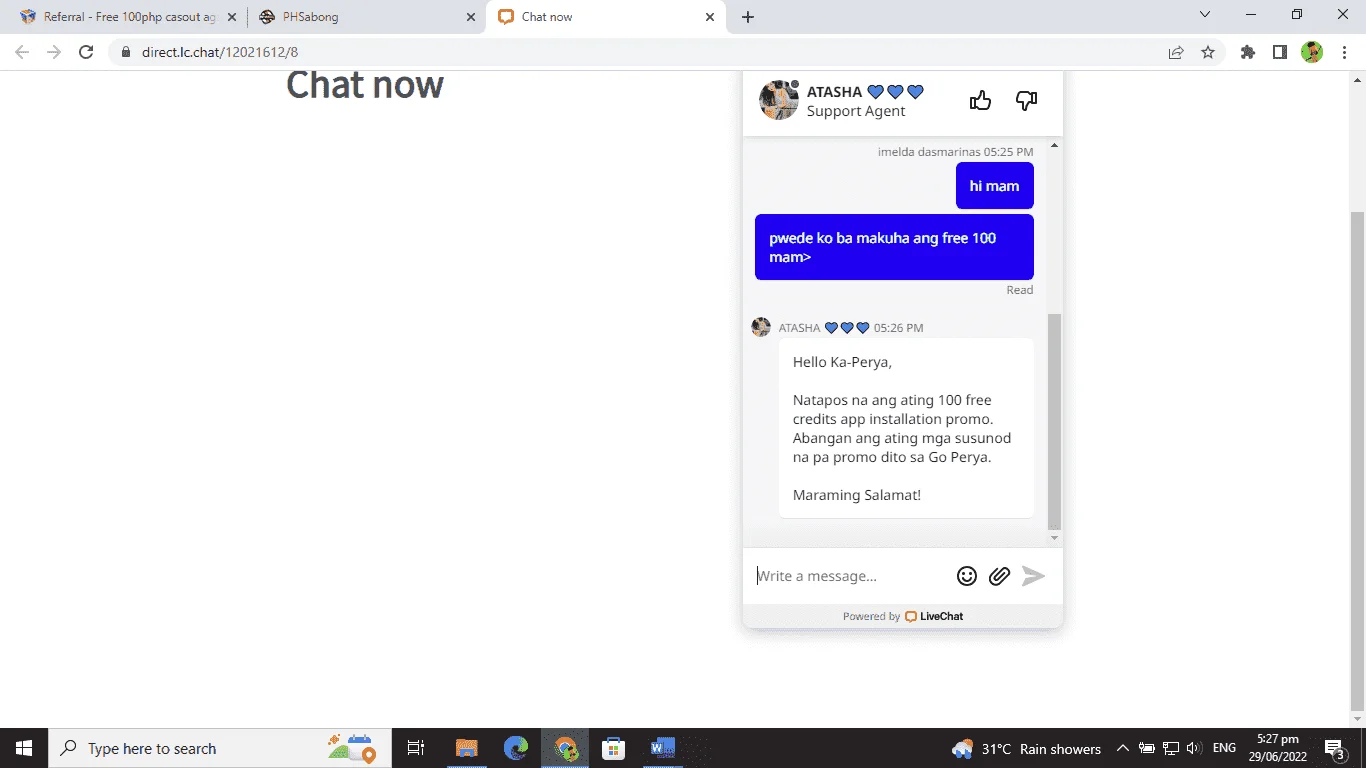
Task: Open File Explorer from the taskbar
Action: click(x=467, y=748)
